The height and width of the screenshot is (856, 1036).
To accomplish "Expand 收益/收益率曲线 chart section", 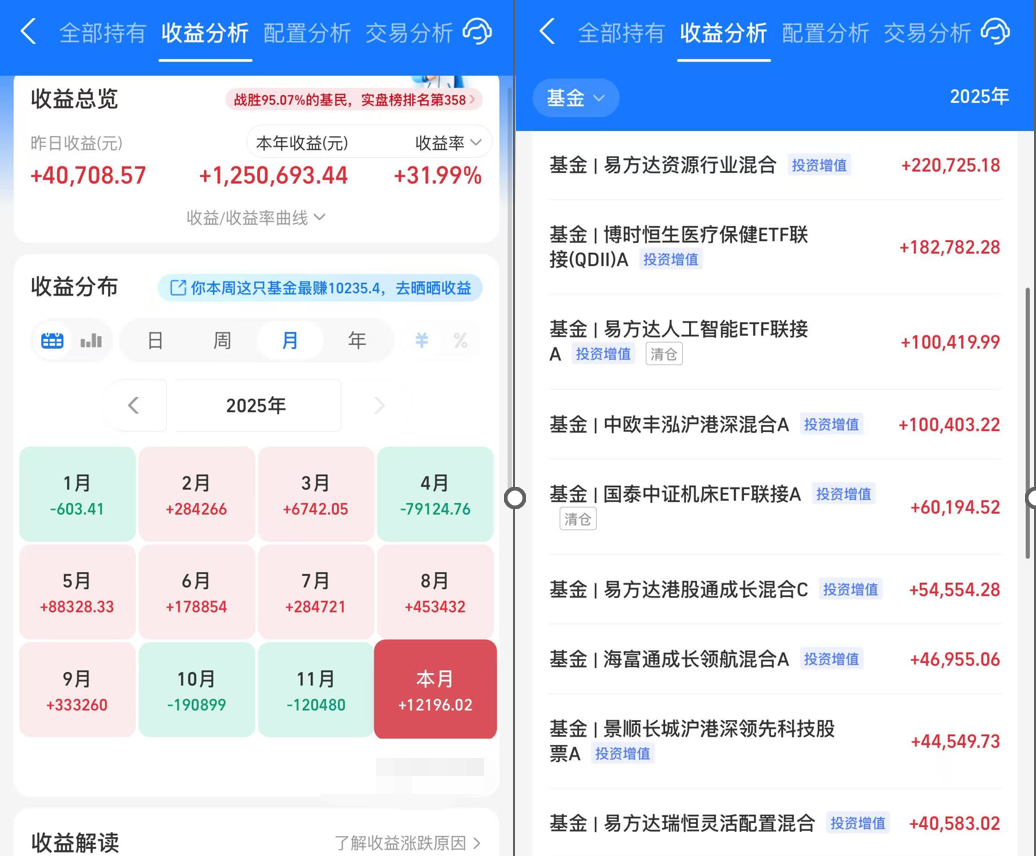I will coord(256,217).
